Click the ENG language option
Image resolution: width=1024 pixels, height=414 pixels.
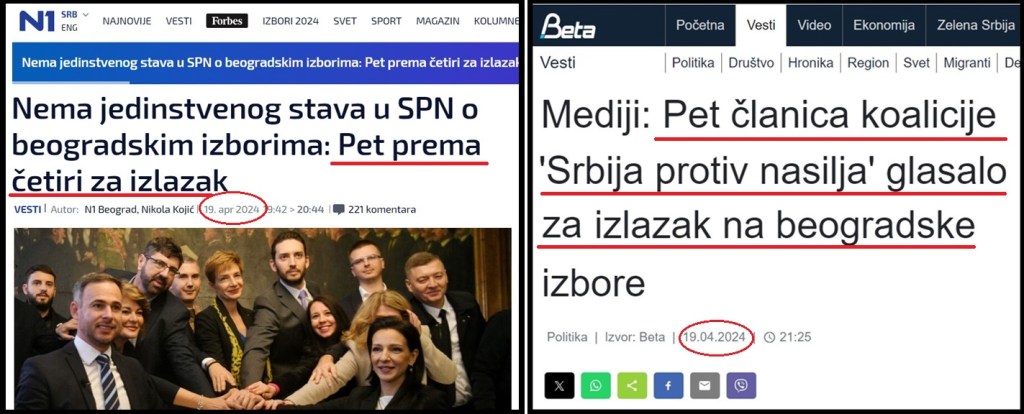(69, 27)
